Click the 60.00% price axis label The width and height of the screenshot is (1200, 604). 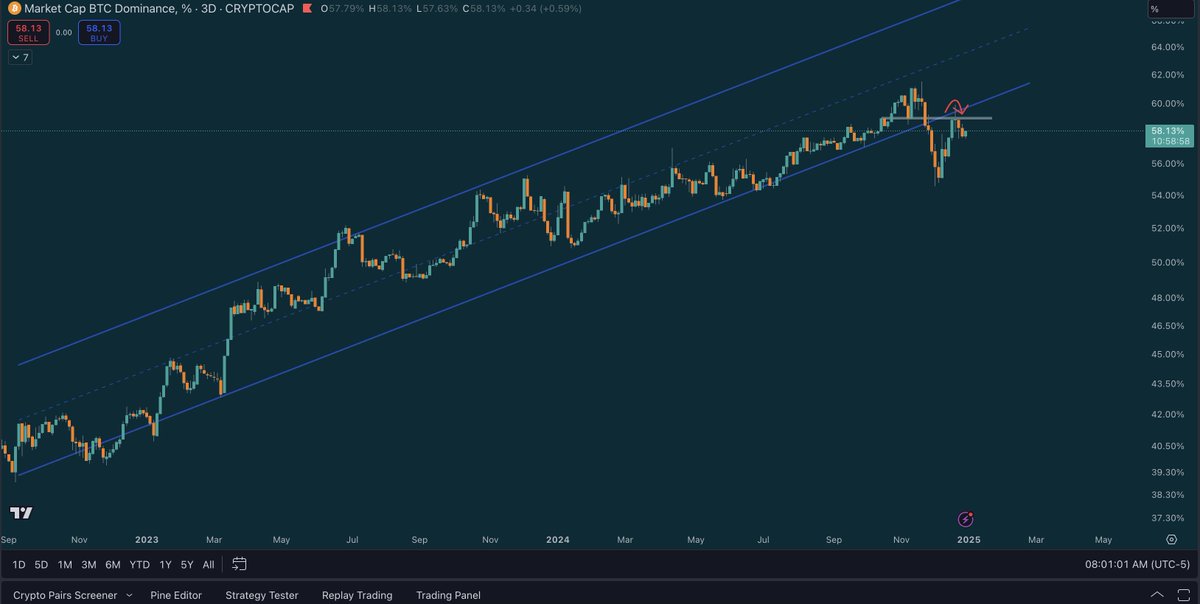1167,103
